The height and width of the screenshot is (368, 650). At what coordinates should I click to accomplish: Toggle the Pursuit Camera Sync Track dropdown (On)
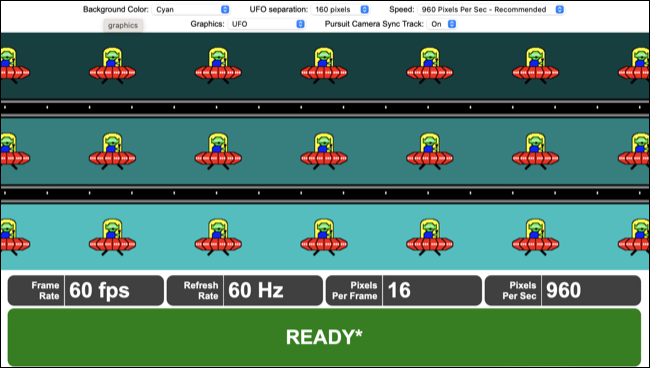441,24
